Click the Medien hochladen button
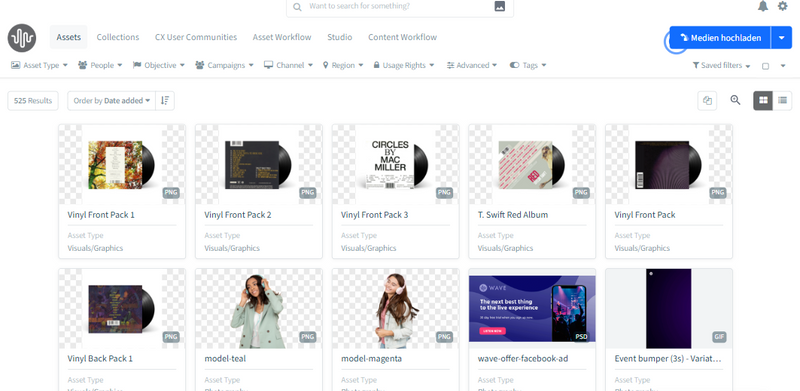The image size is (800, 391). (720, 38)
